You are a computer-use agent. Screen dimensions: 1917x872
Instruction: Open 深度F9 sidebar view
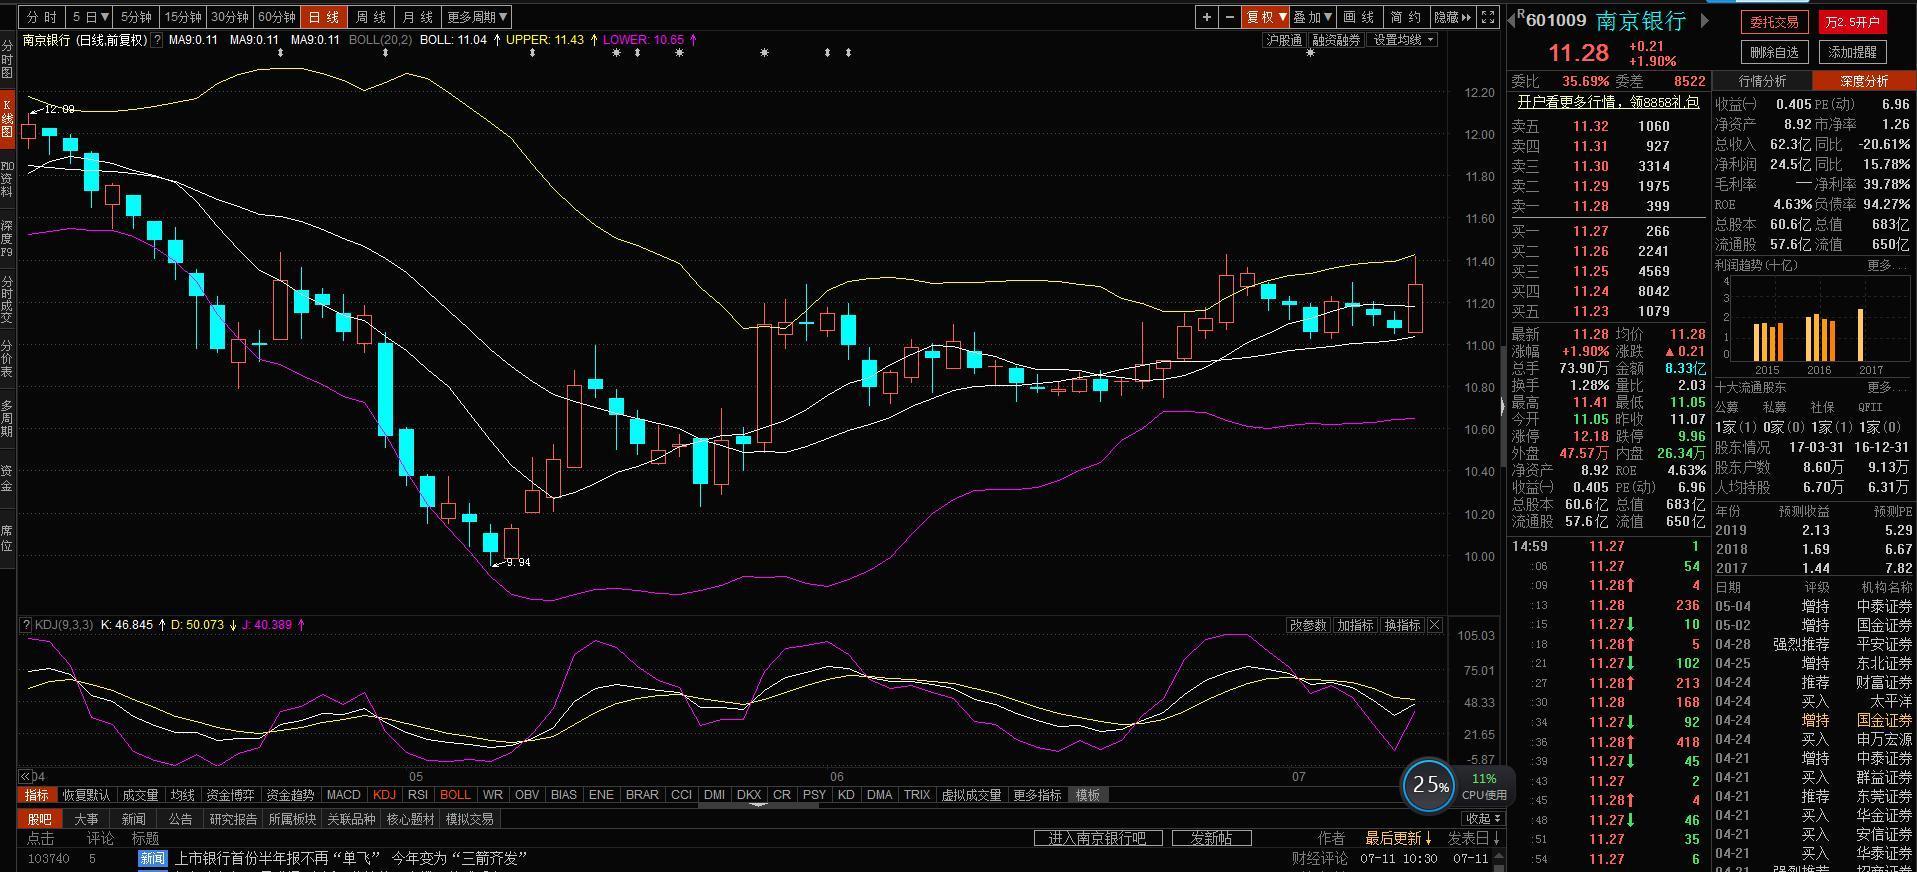point(7,238)
